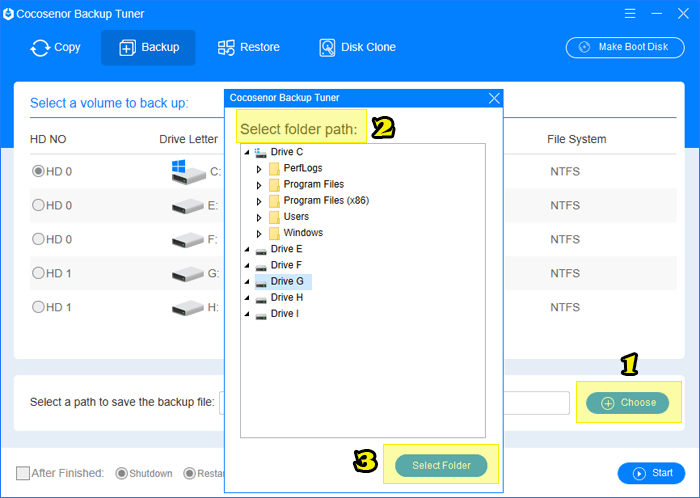This screenshot has height=498, width=700.
Task: Close the Select folder path dialog
Action: pyautogui.click(x=494, y=98)
